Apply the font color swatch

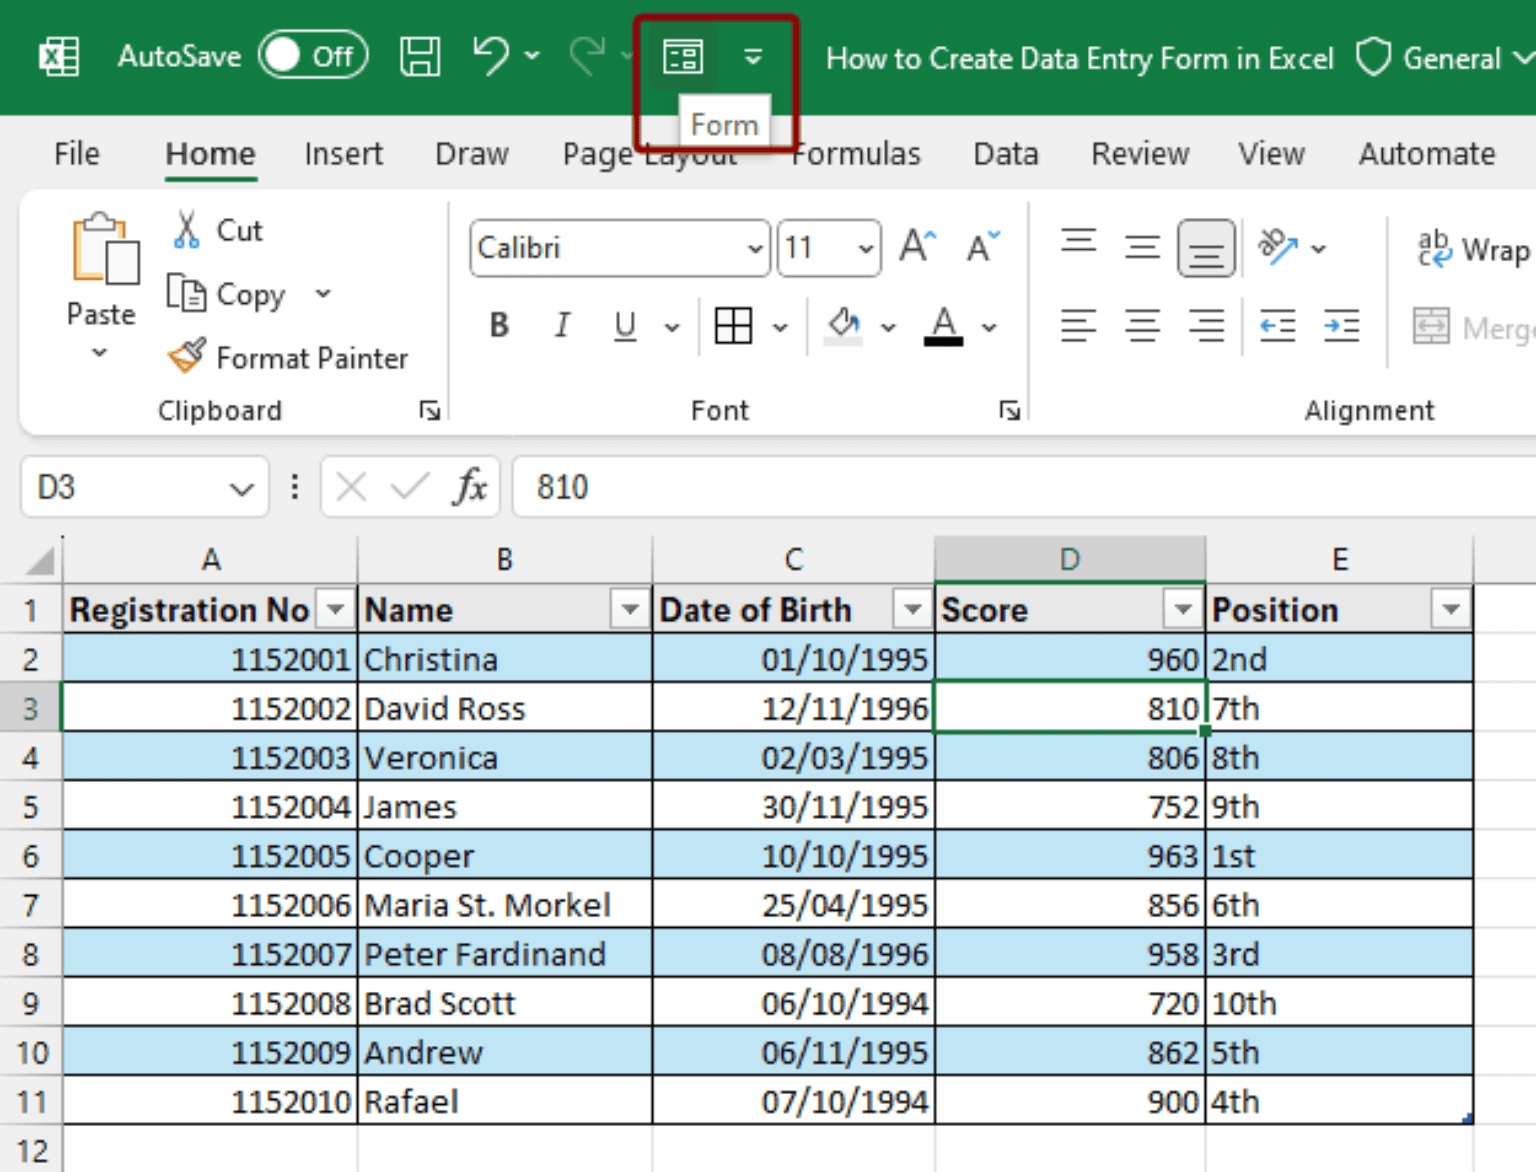coord(943,326)
